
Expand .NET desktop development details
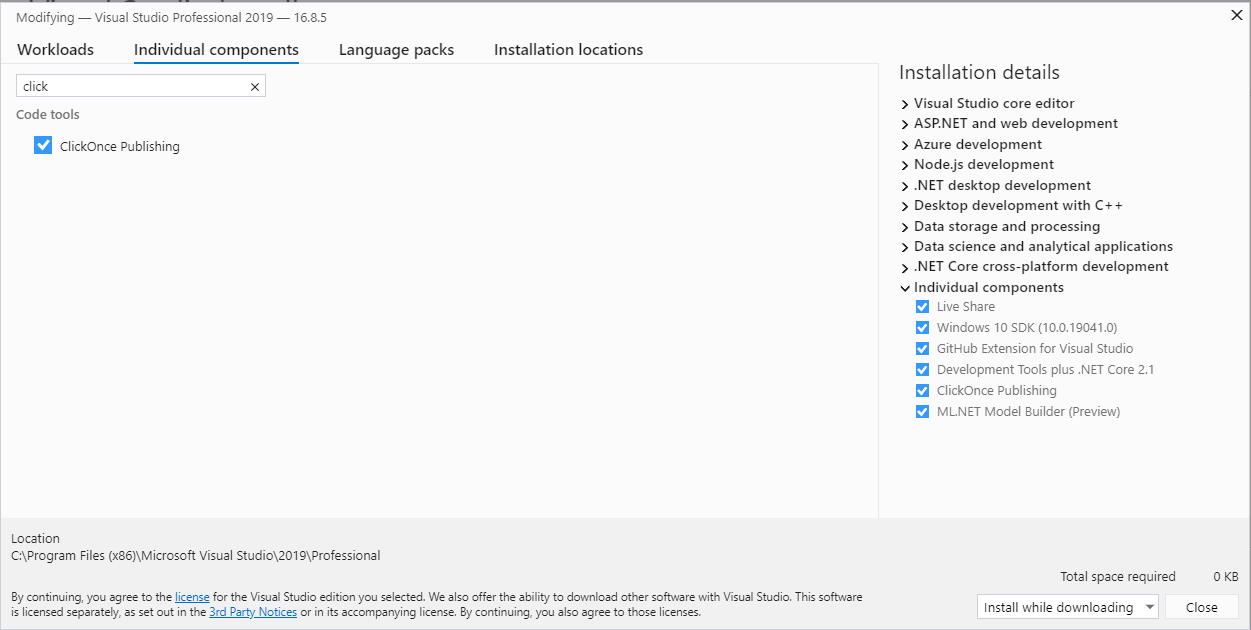coord(905,186)
